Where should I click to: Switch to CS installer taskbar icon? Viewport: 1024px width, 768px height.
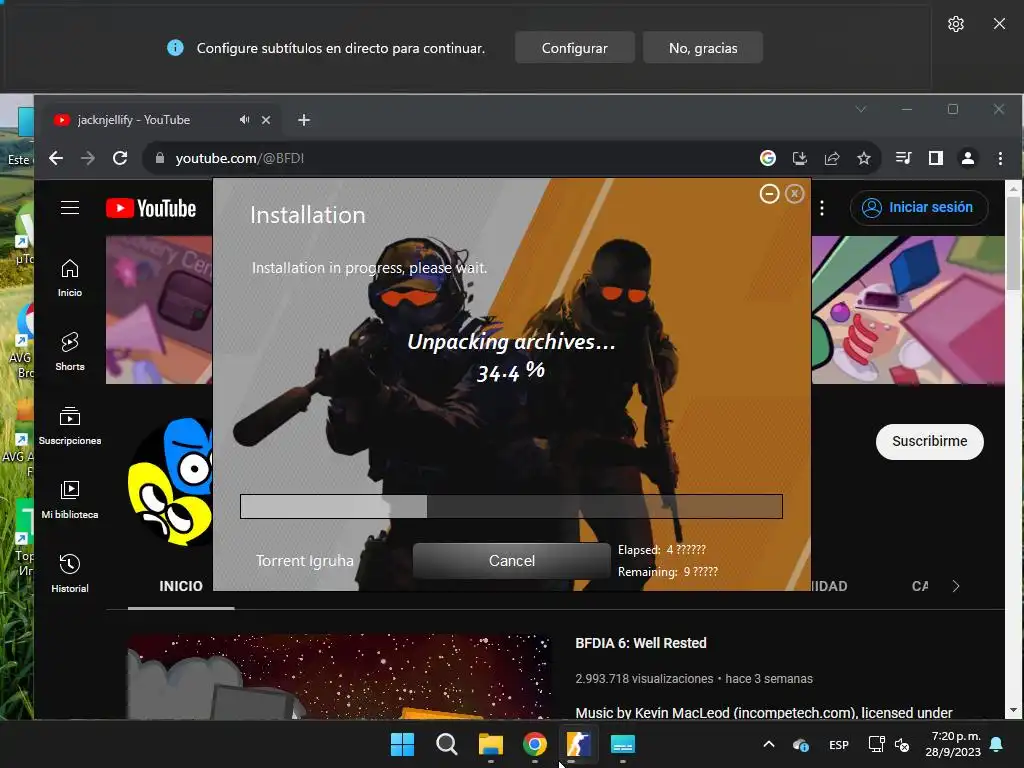point(579,744)
